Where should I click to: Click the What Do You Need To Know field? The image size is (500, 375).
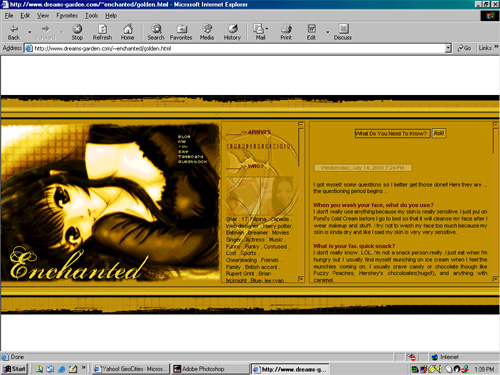[x=392, y=133]
